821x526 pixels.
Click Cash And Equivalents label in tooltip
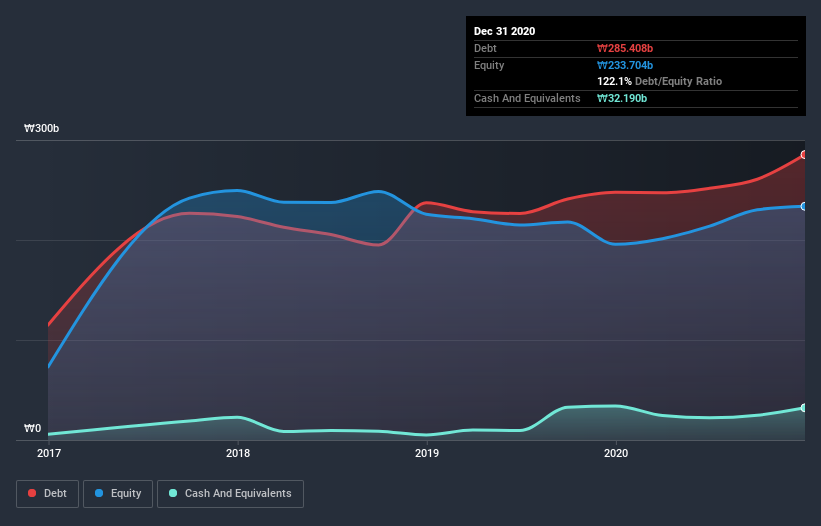coord(527,98)
